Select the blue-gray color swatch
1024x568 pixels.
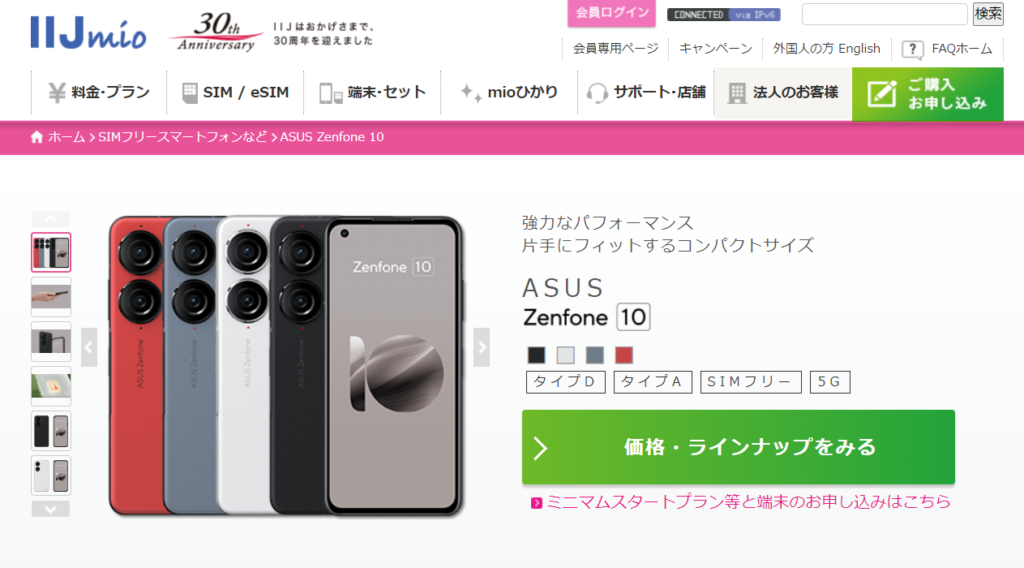coord(595,355)
